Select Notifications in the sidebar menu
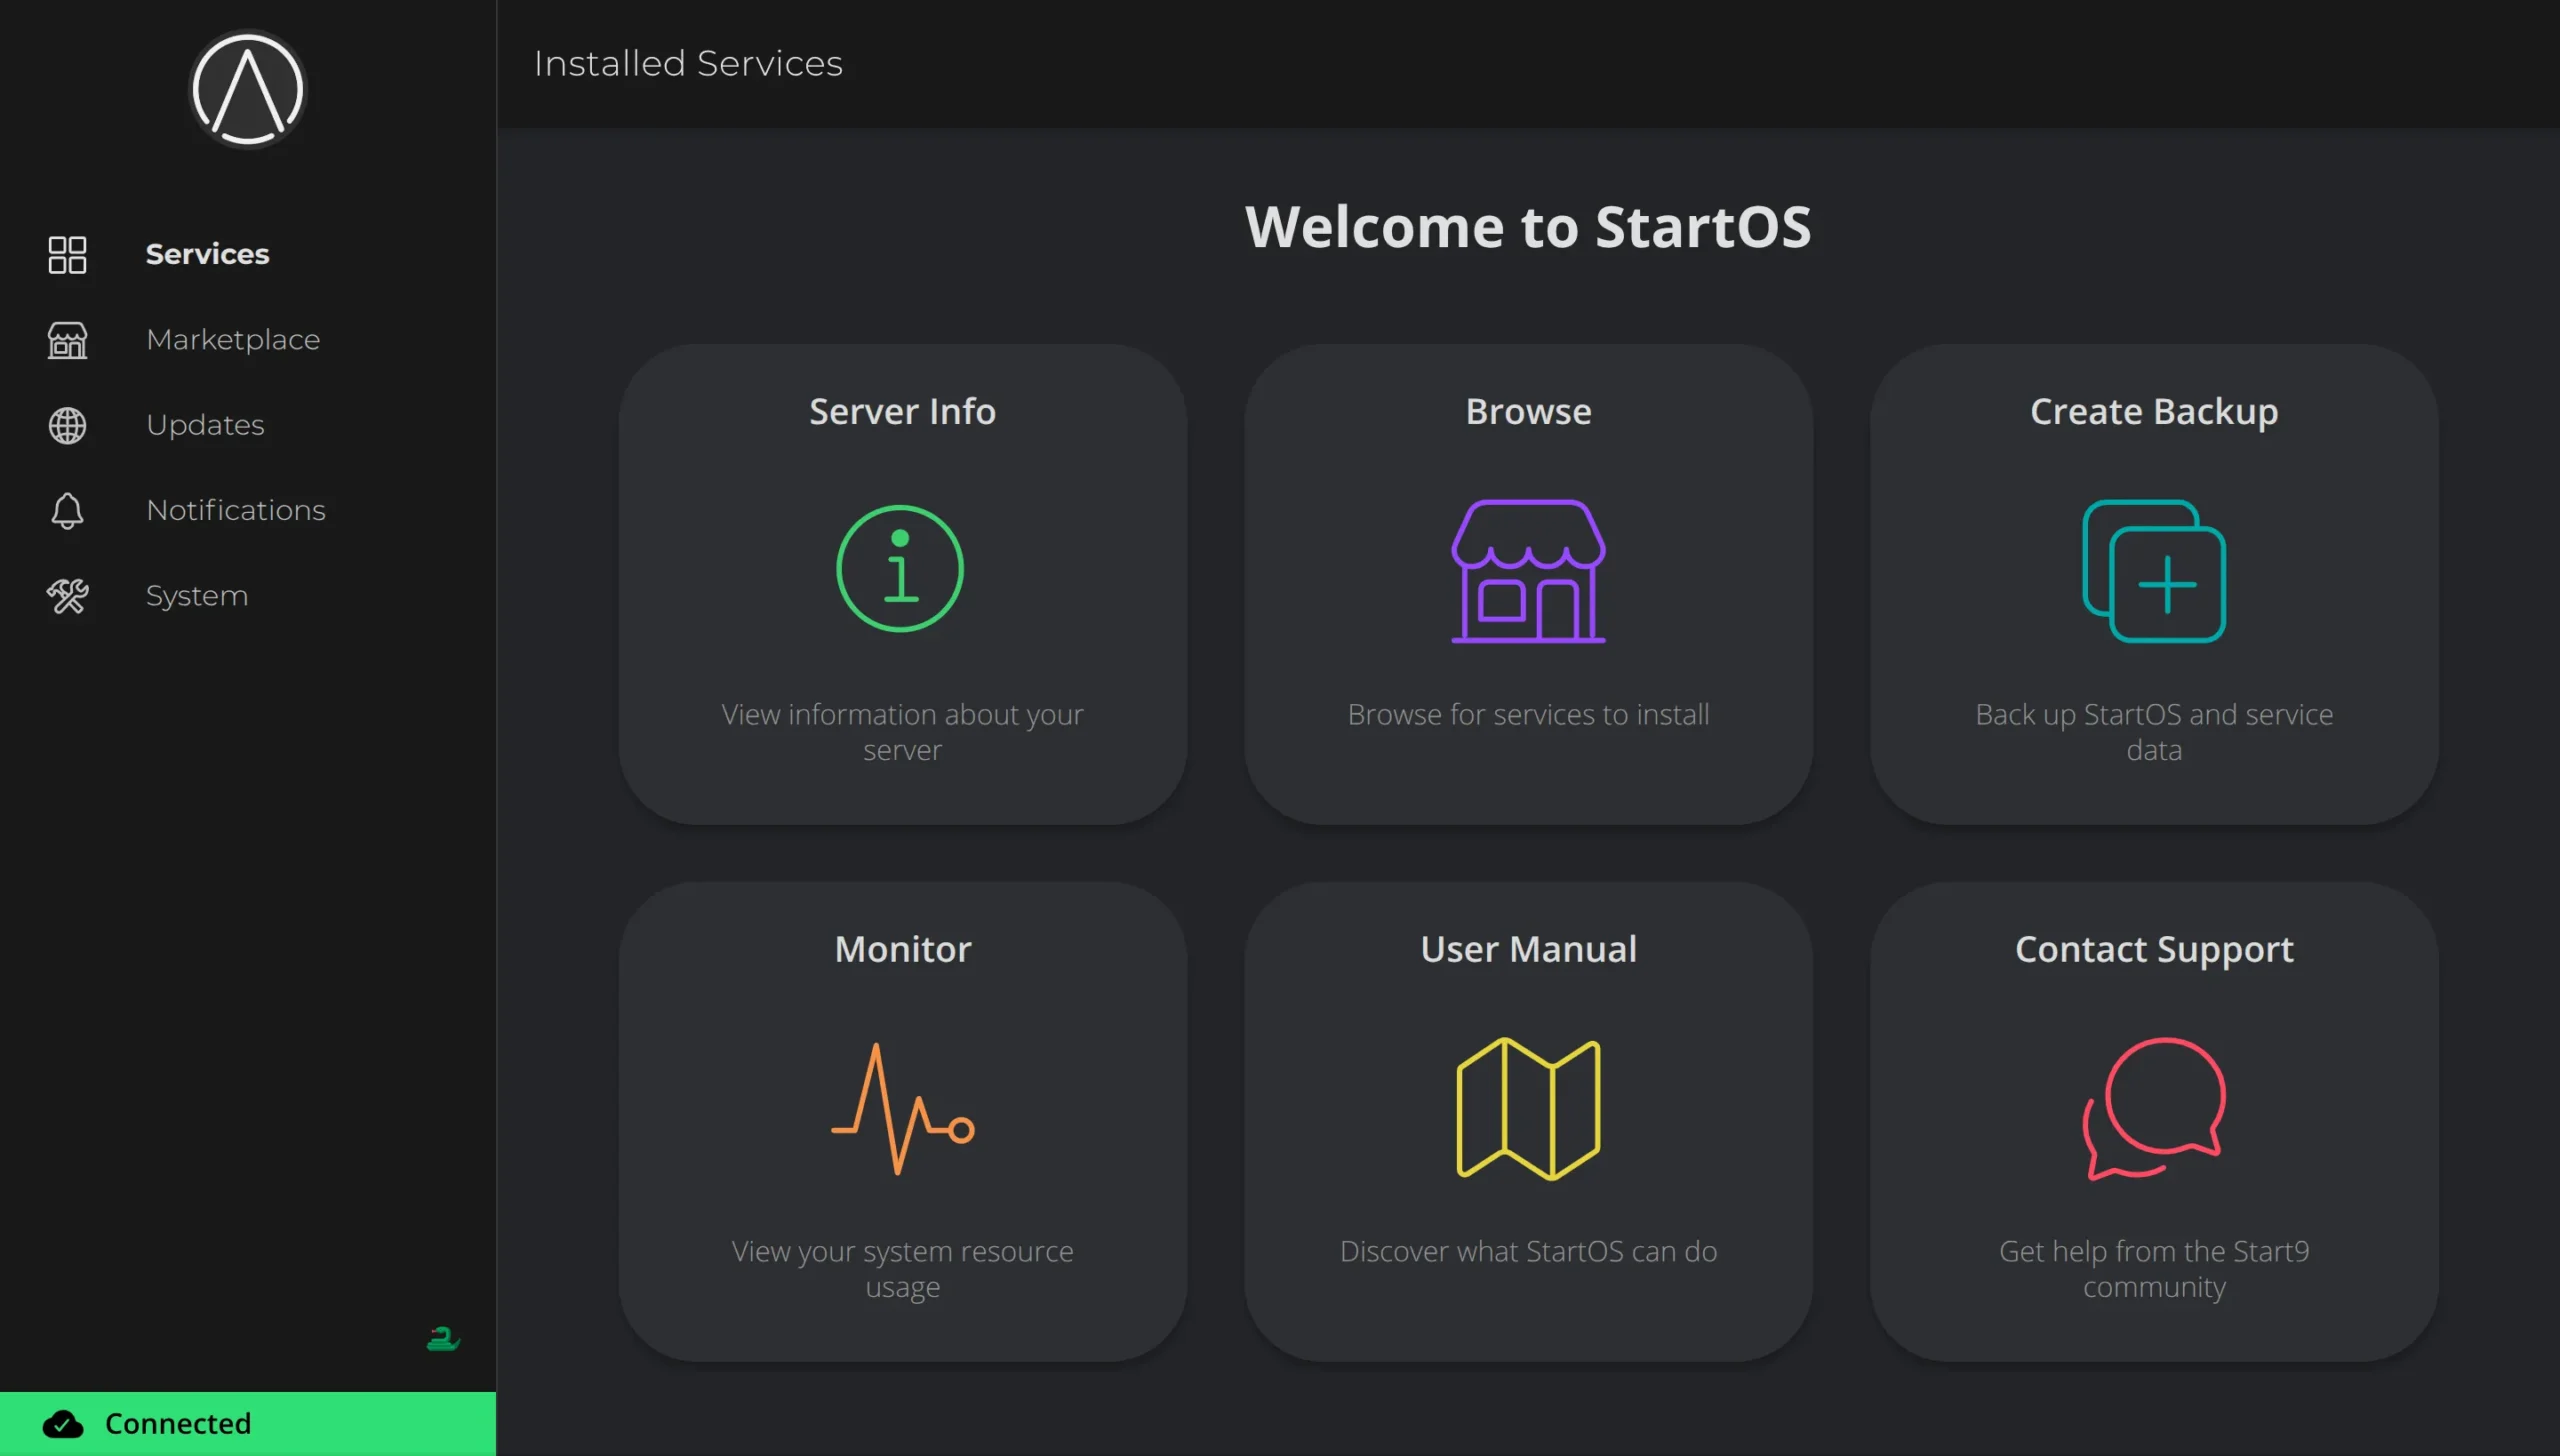2560x1456 pixels. [x=235, y=510]
